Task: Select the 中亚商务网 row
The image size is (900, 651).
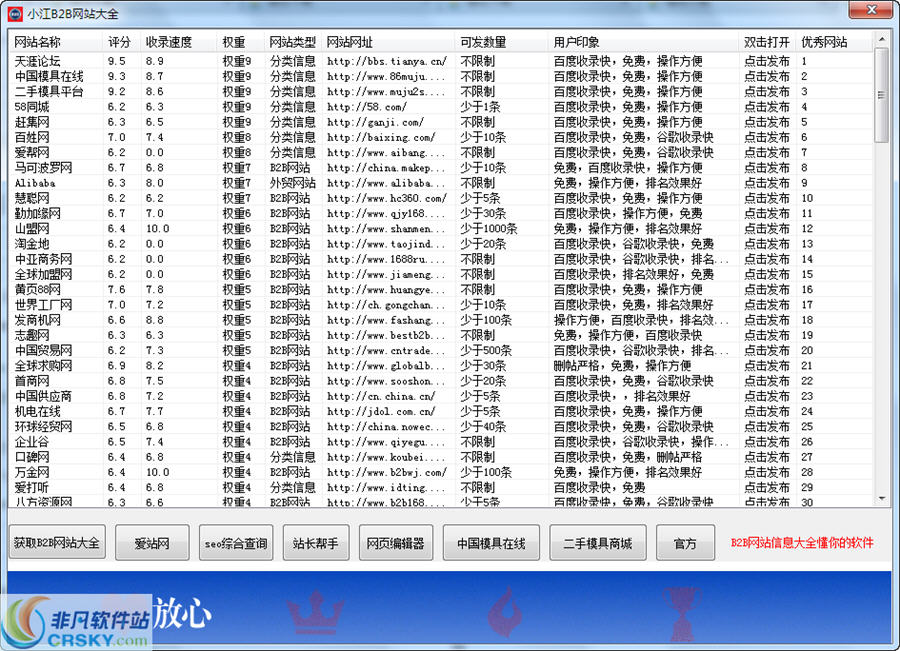Action: tap(441, 259)
